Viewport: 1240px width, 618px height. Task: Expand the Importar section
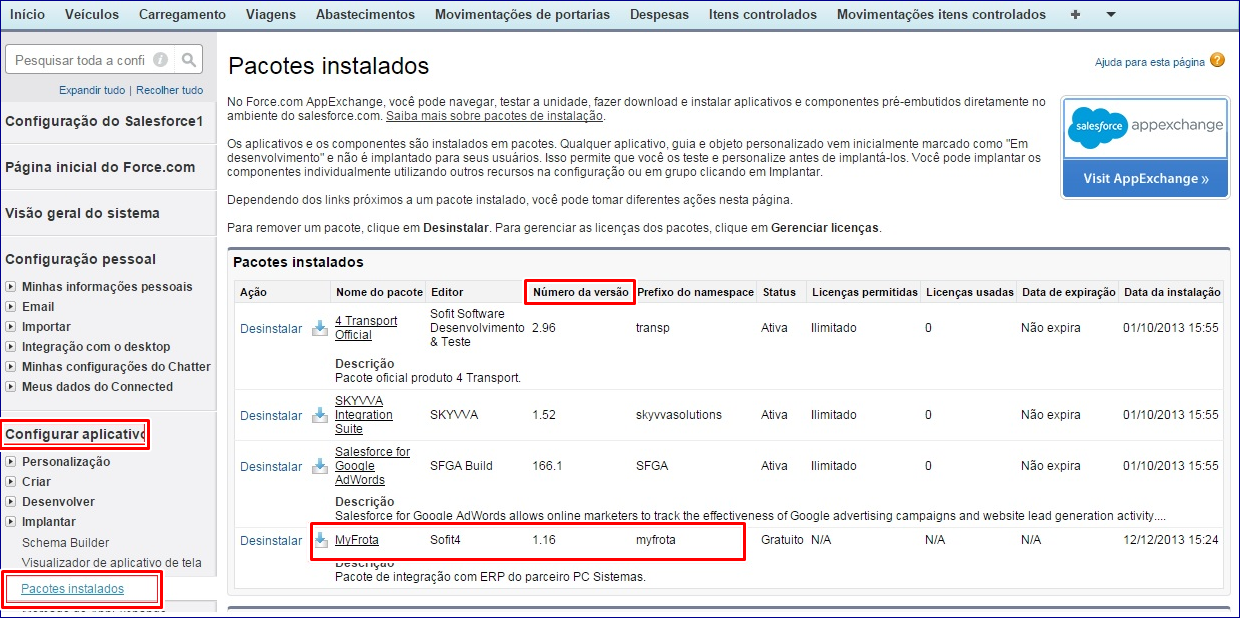(x=11, y=327)
